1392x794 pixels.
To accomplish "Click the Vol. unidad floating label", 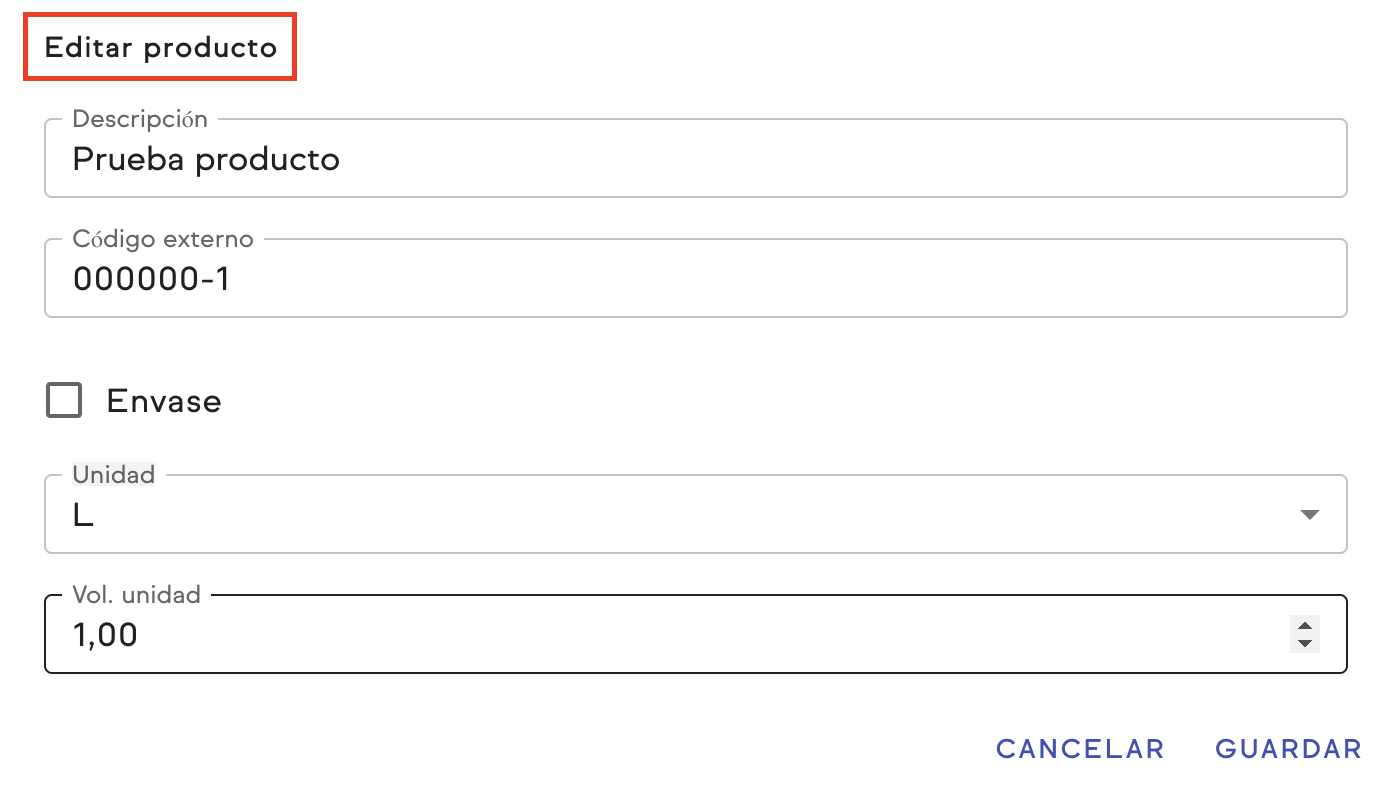I will [136, 595].
